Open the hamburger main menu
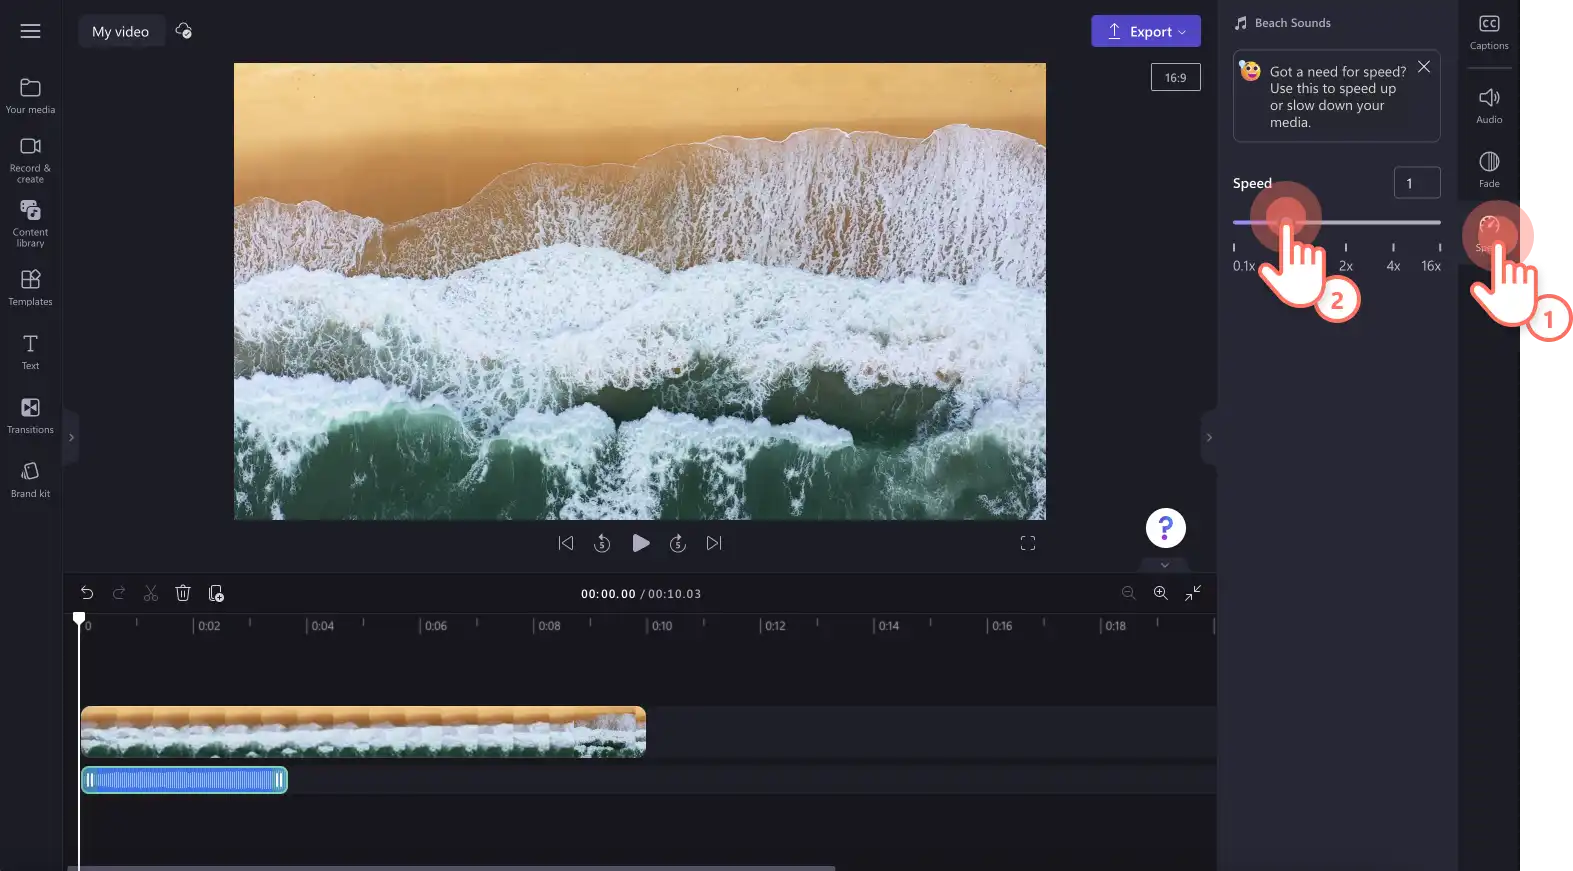This screenshot has width=1573, height=871. [31, 31]
